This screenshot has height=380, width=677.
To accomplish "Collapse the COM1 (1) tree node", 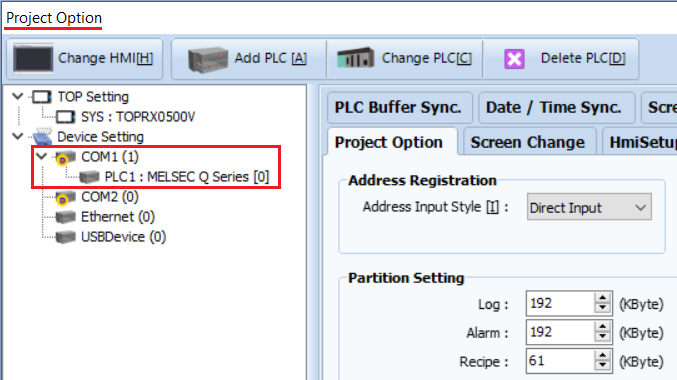I will [41, 156].
